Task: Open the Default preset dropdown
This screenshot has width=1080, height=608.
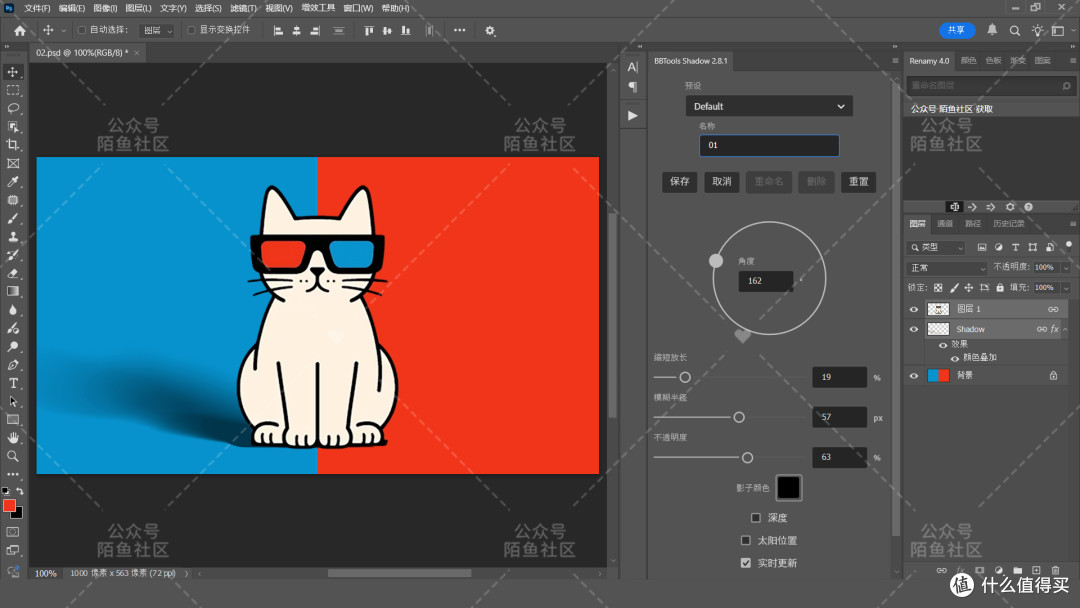Action: coord(769,106)
